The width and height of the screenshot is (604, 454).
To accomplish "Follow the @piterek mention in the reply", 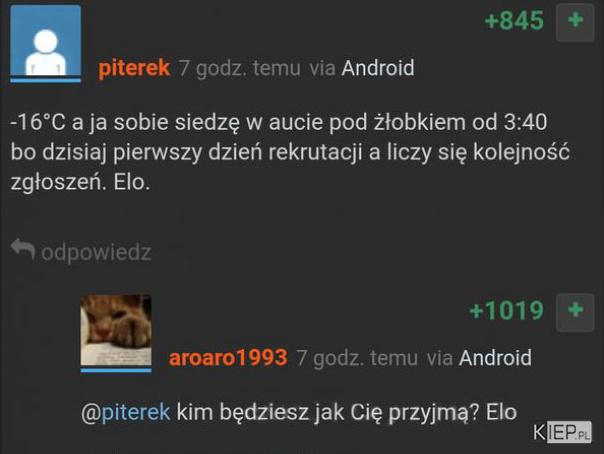I will tap(126, 412).
